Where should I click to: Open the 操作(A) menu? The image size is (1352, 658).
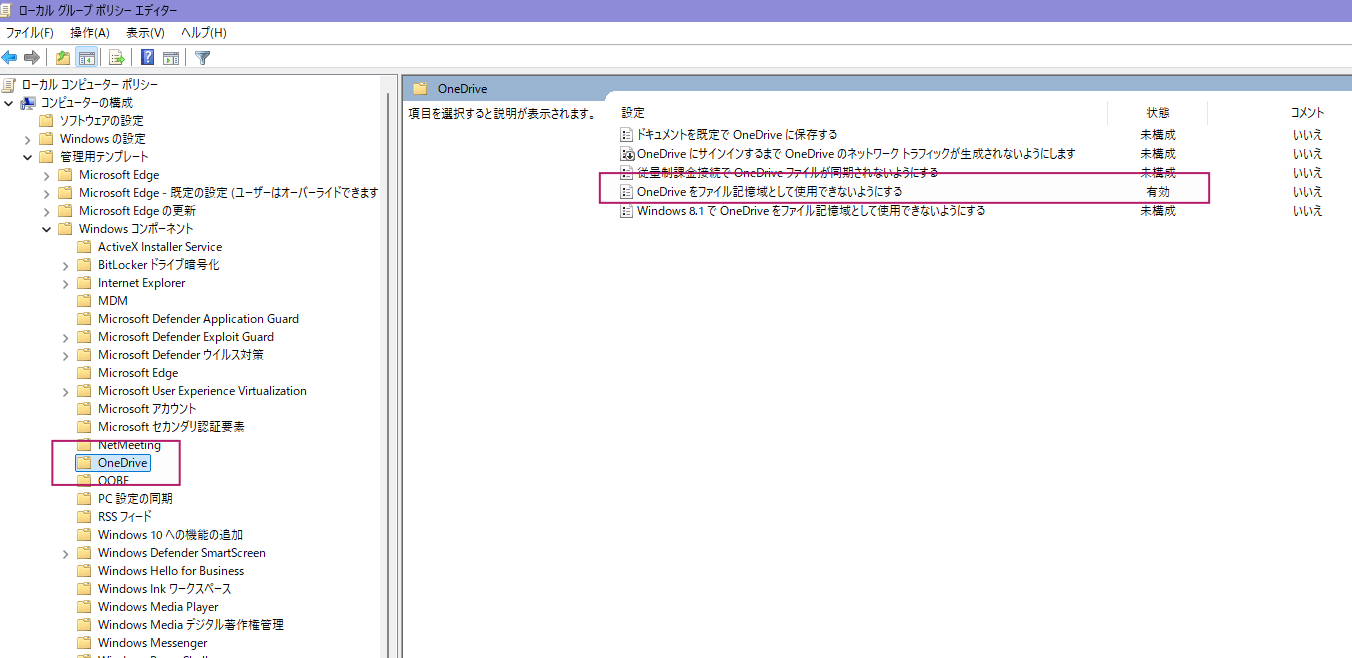click(90, 33)
